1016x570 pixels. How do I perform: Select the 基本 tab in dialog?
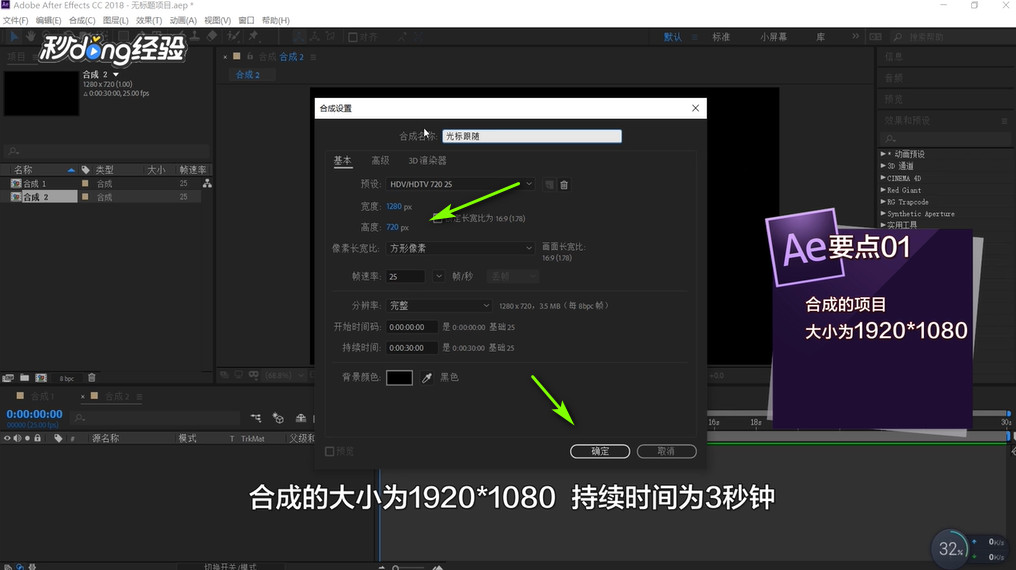click(x=343, y=161)
